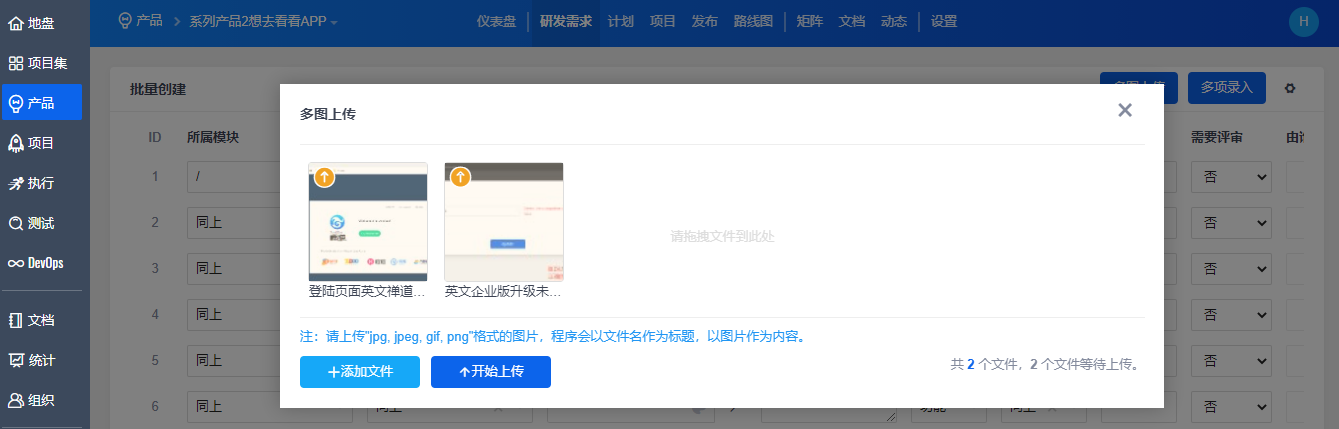Open 需要评审 dropdown in row 4

(x=1231, y=314)
